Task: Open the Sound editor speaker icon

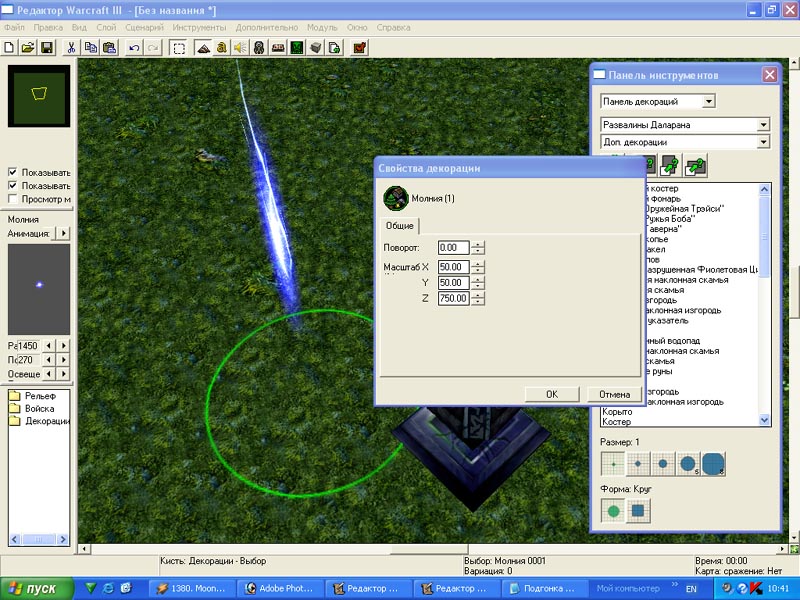Action: (240, 48)
